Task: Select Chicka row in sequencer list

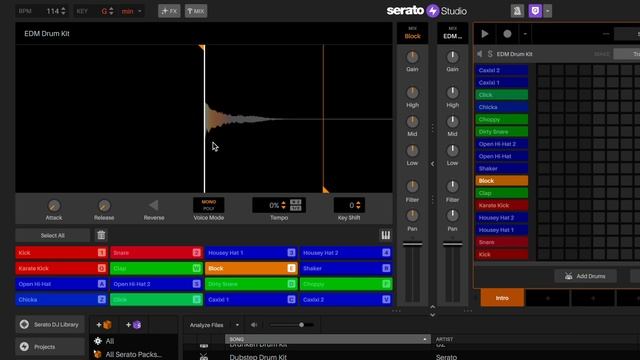Action: (x=502, y=107)
